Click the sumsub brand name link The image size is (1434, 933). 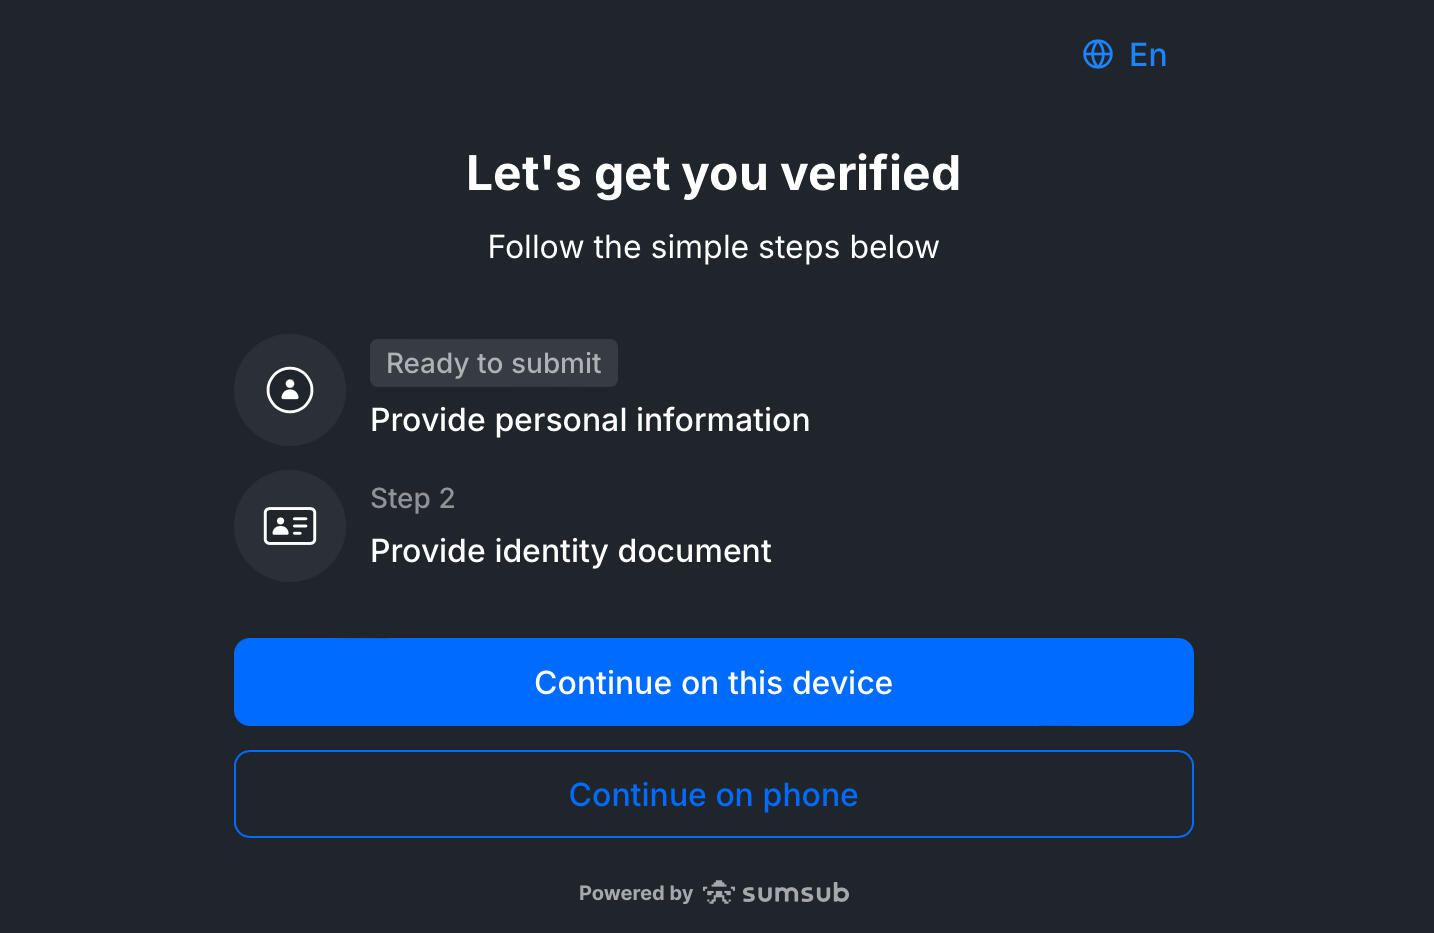[795, 893]
